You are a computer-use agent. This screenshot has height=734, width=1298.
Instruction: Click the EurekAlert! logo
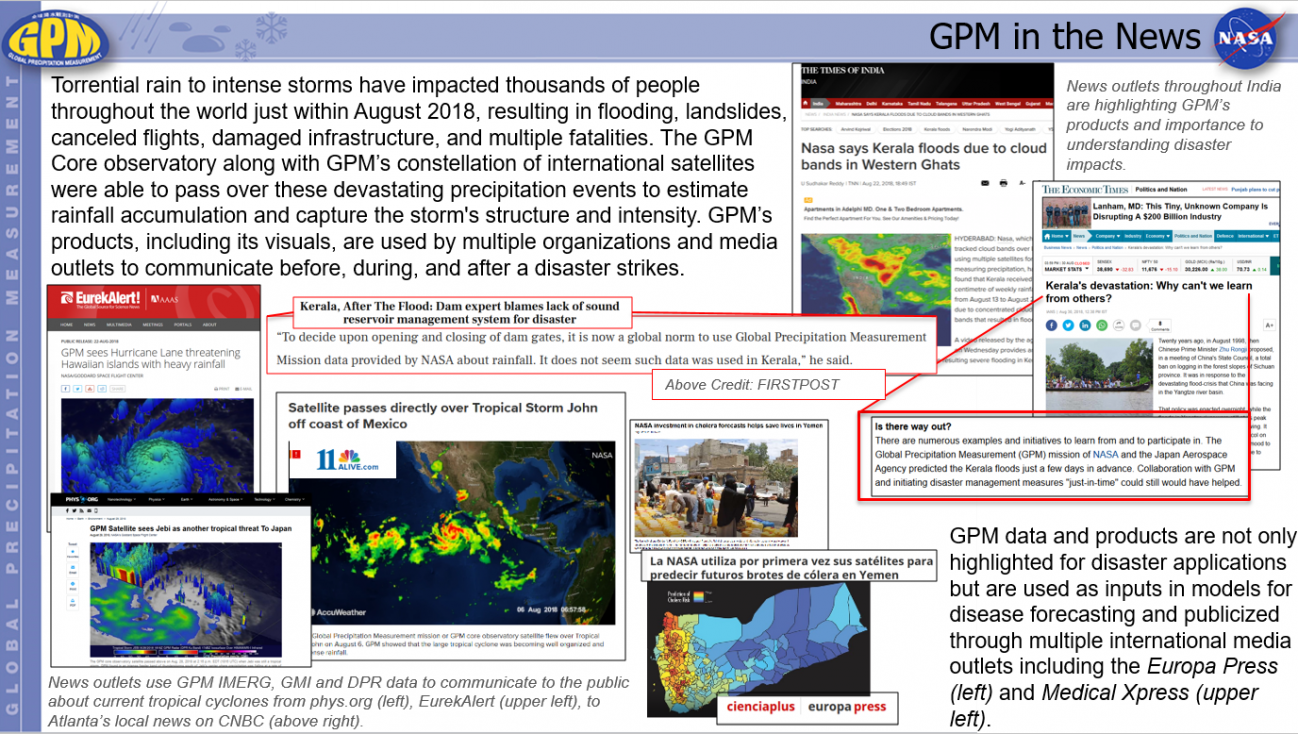click(x=100, y=298)
